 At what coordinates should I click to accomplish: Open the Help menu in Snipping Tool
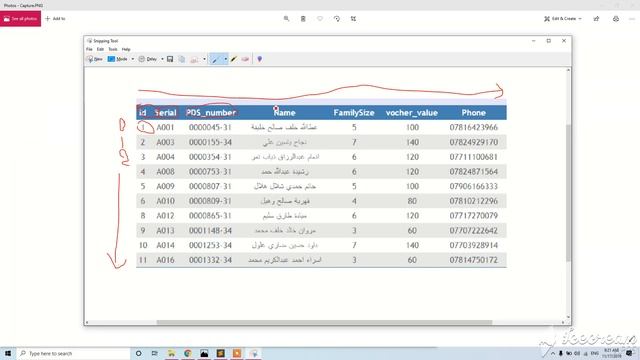click(126, 49)
